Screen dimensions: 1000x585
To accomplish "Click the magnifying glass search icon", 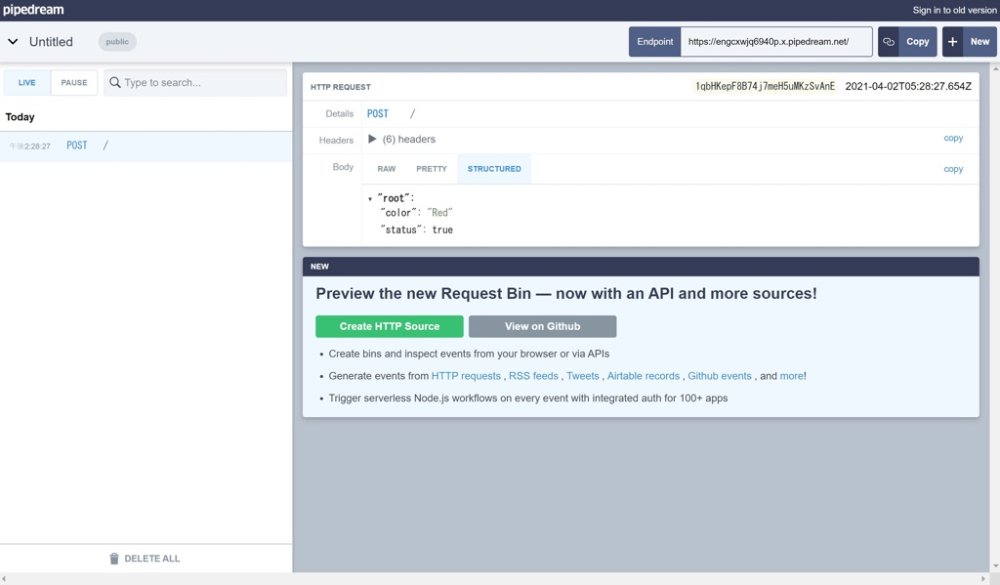I will click(117, 82).
